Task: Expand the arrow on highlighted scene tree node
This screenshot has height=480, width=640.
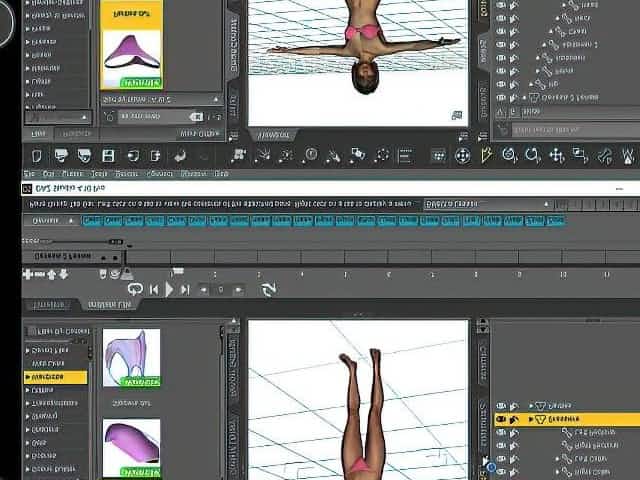Action: [x=532, y=419]
